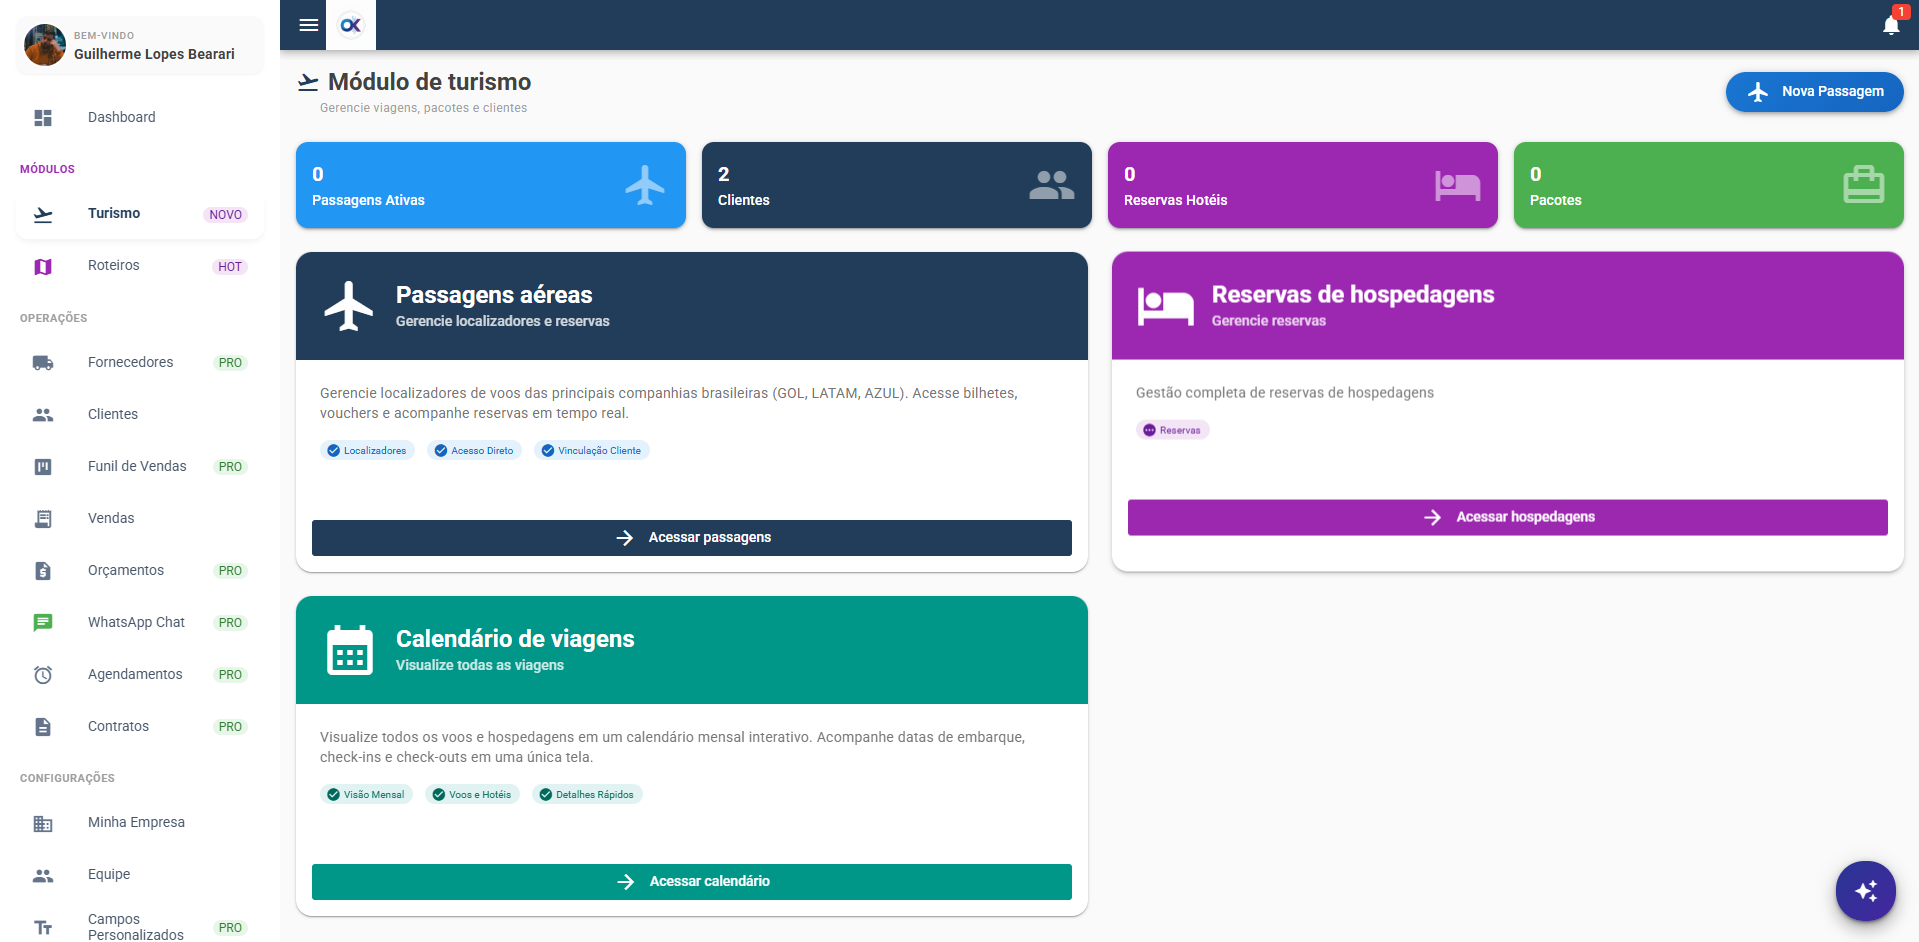Viewport: 1919px width, 942px height.
Task: Toggle the Localizadores badge under Passagens aéreas
Action: click(x=367, y=450)
